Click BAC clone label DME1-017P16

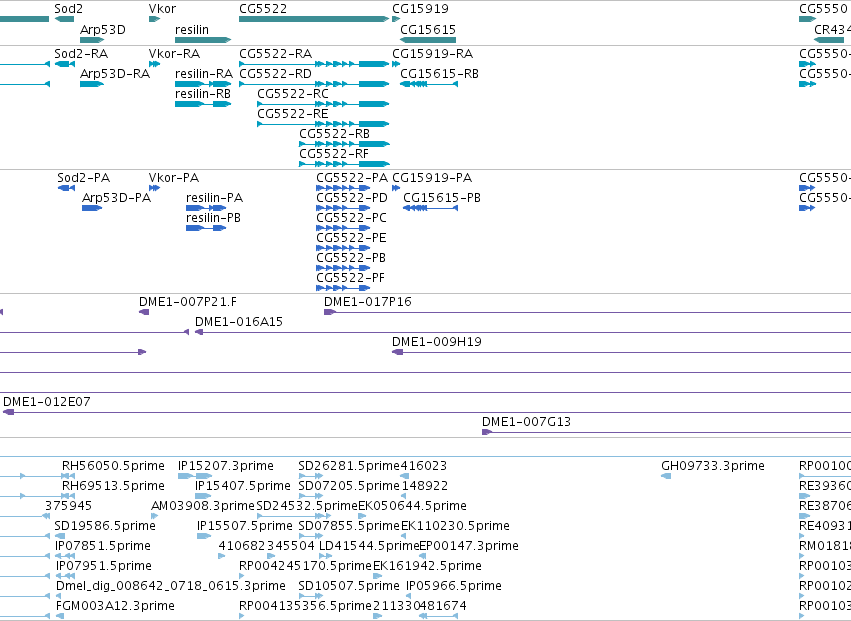coord(368,302)
